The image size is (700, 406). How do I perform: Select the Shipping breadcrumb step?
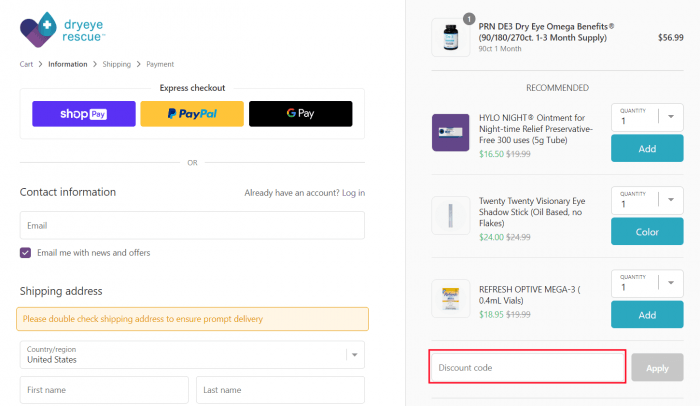point(117,64)
